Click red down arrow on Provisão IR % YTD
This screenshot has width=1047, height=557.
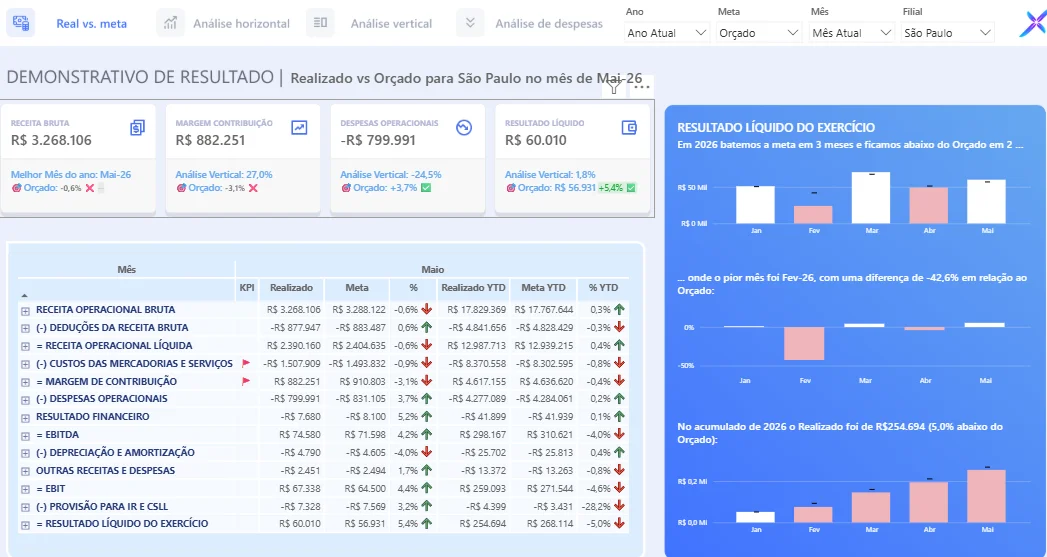point(619,506)
